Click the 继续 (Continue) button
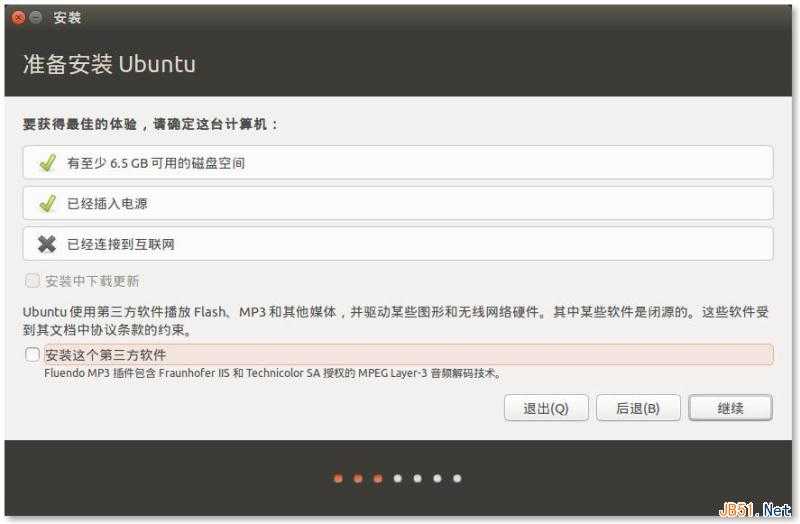Screen dimensions: 800x524 coord(730,408)
